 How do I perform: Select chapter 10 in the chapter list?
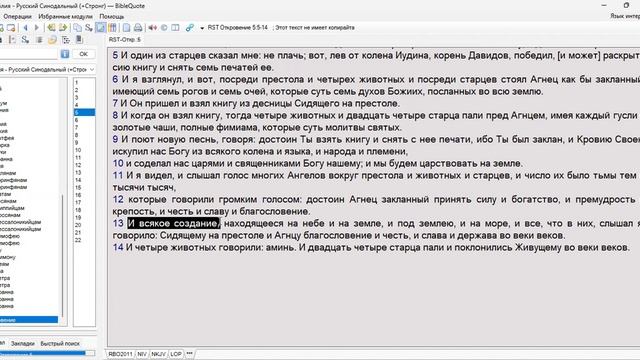(84, 150)
